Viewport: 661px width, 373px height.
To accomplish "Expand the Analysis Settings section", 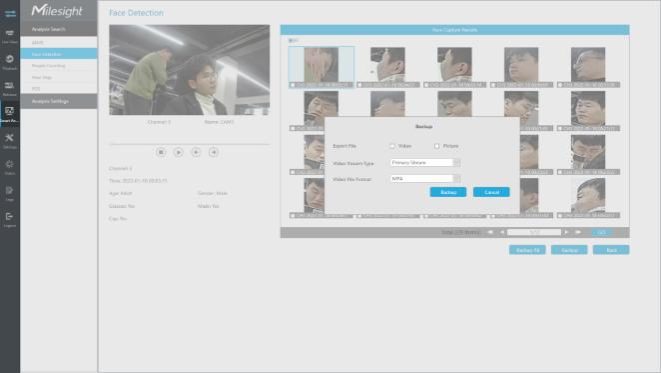I will click(59, 101).
